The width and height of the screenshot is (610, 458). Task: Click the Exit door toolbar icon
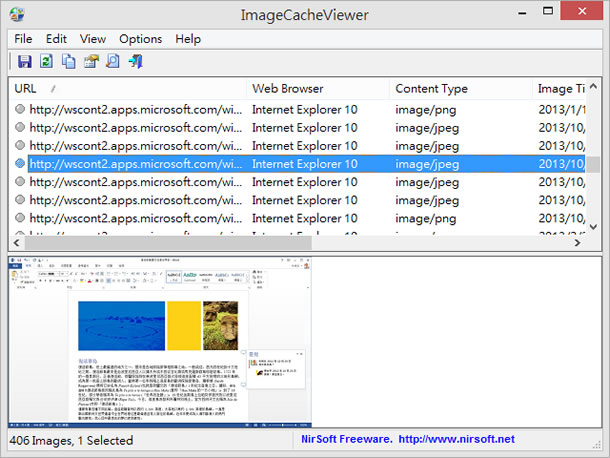point(135,62)
